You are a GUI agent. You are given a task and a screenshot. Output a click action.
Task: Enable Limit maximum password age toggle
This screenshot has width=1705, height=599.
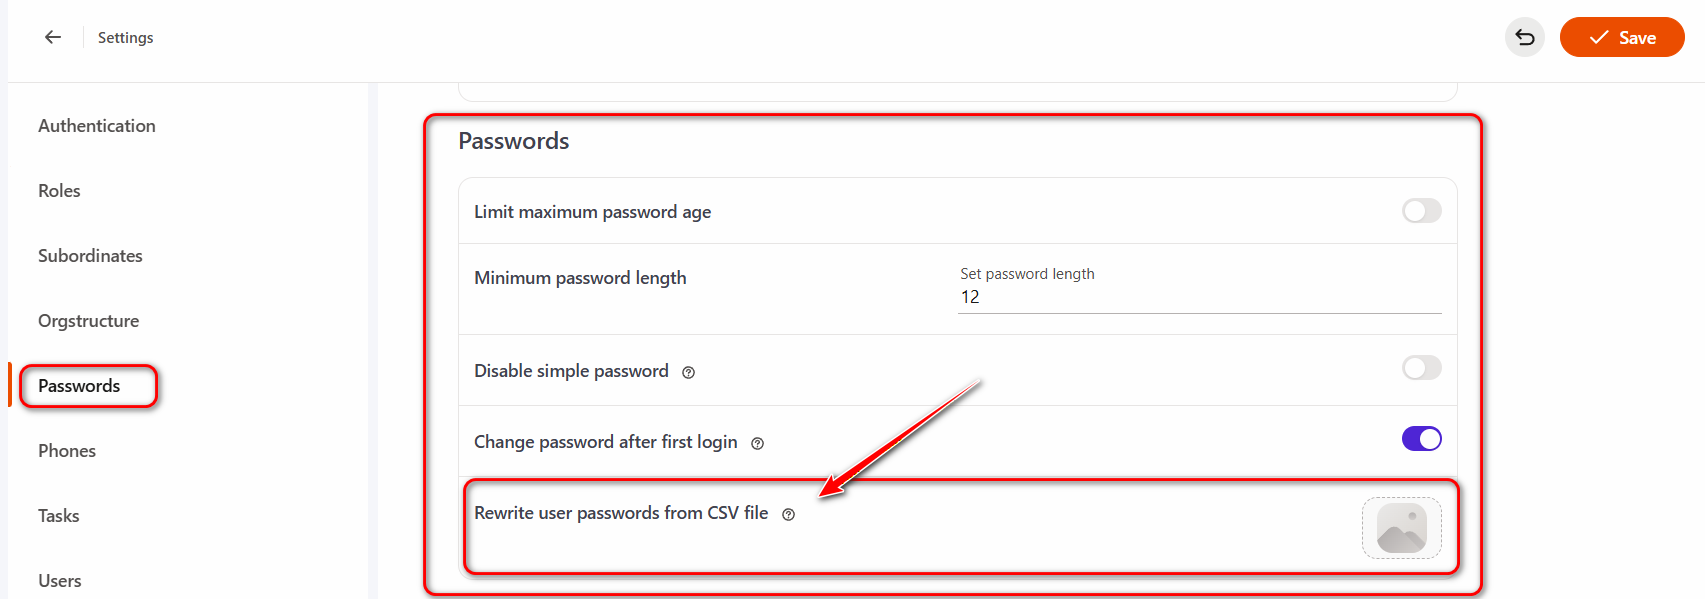[x=1421, y=211]
